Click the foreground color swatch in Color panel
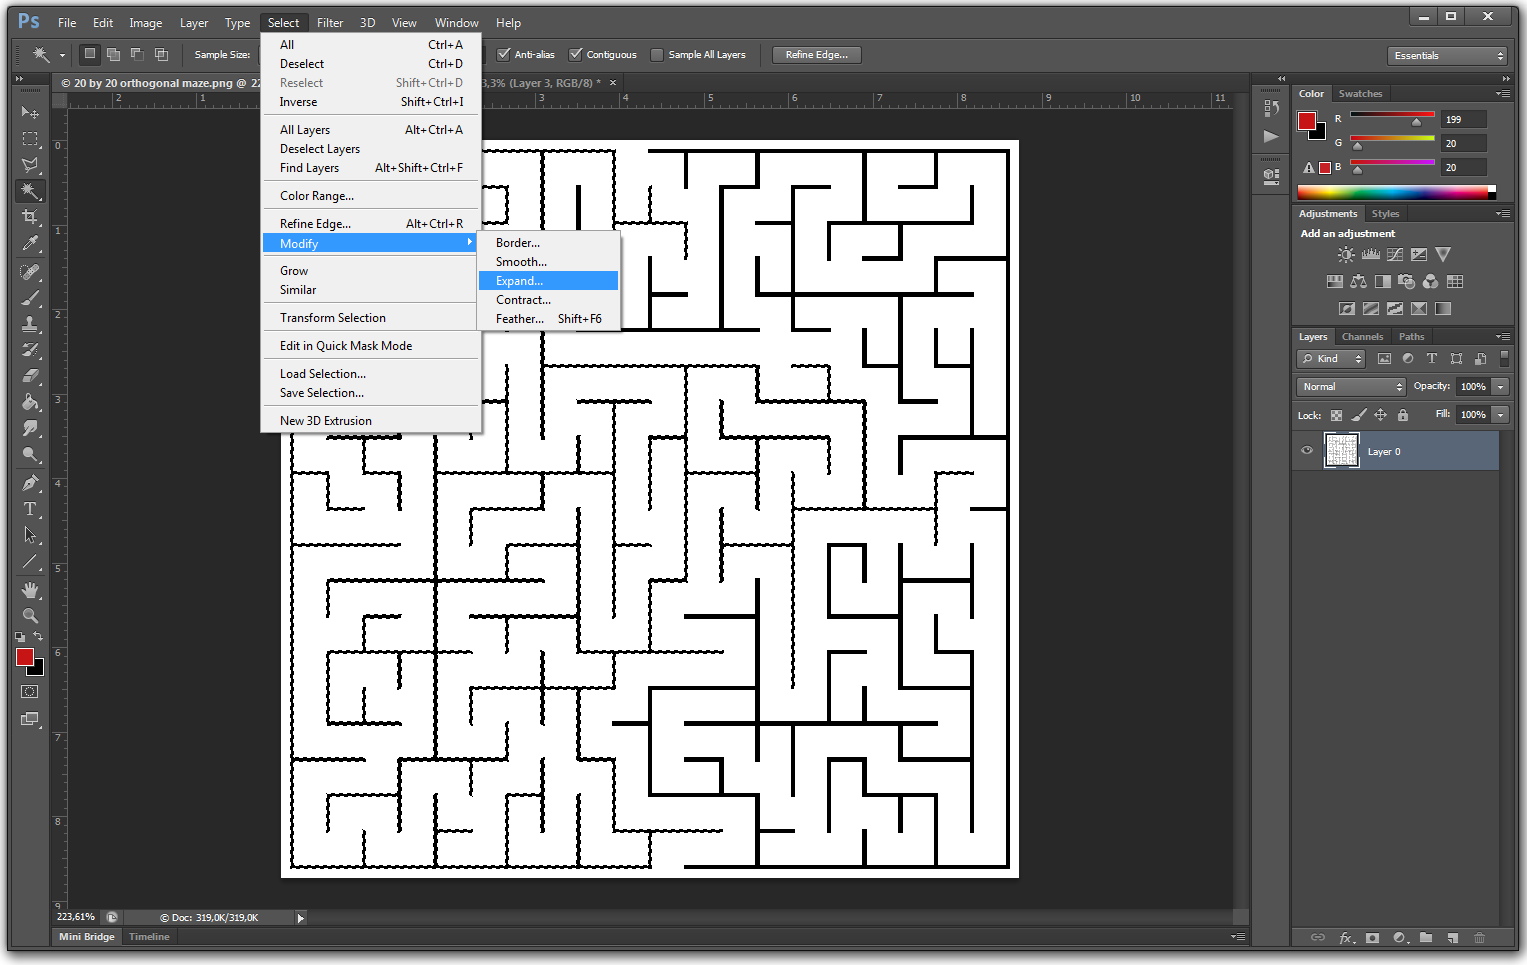Screen dimensions: 1527x965 (1306, 121)
